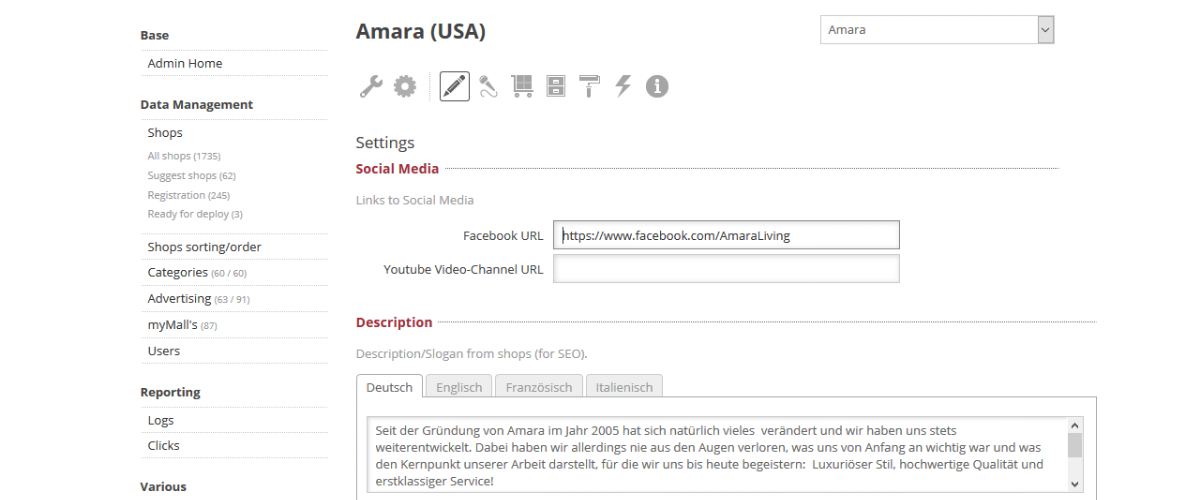Click the microphone icon in toolbar
This screenshot has width=1200, height=500.
pos(488,87)
